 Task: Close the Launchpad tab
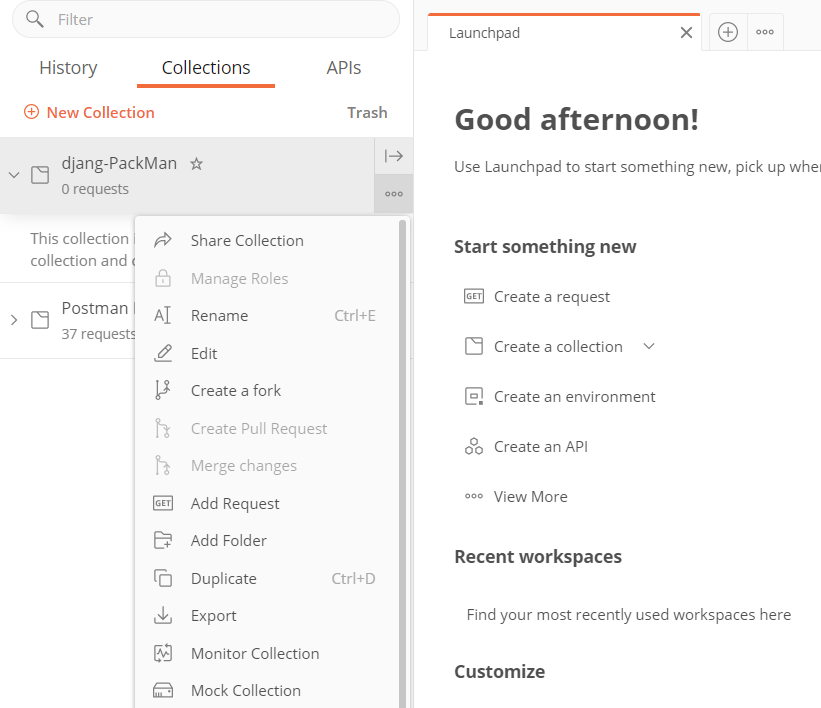click(x=686, y=32)
